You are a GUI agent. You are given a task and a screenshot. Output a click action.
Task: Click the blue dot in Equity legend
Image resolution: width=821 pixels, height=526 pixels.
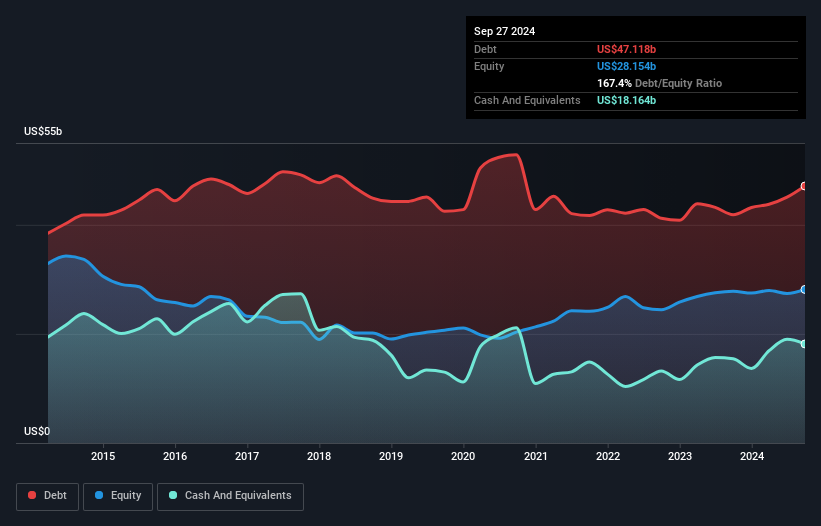point(99,495)
